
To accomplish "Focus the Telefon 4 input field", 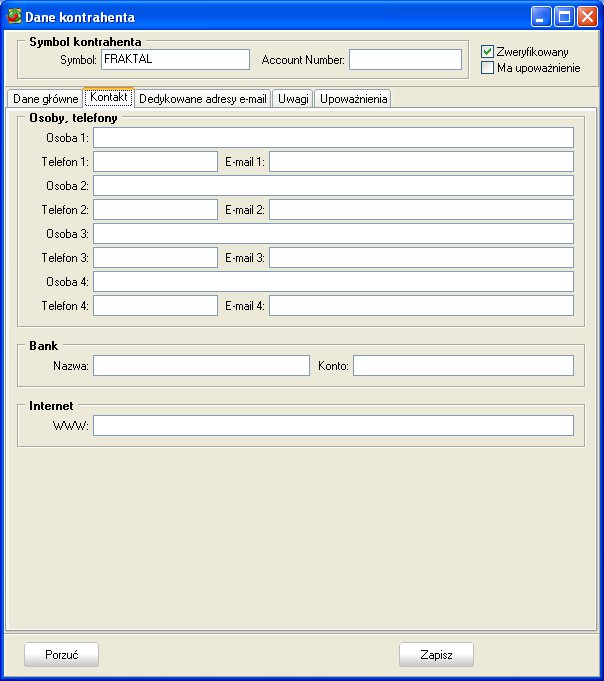I will click(155, 306).
